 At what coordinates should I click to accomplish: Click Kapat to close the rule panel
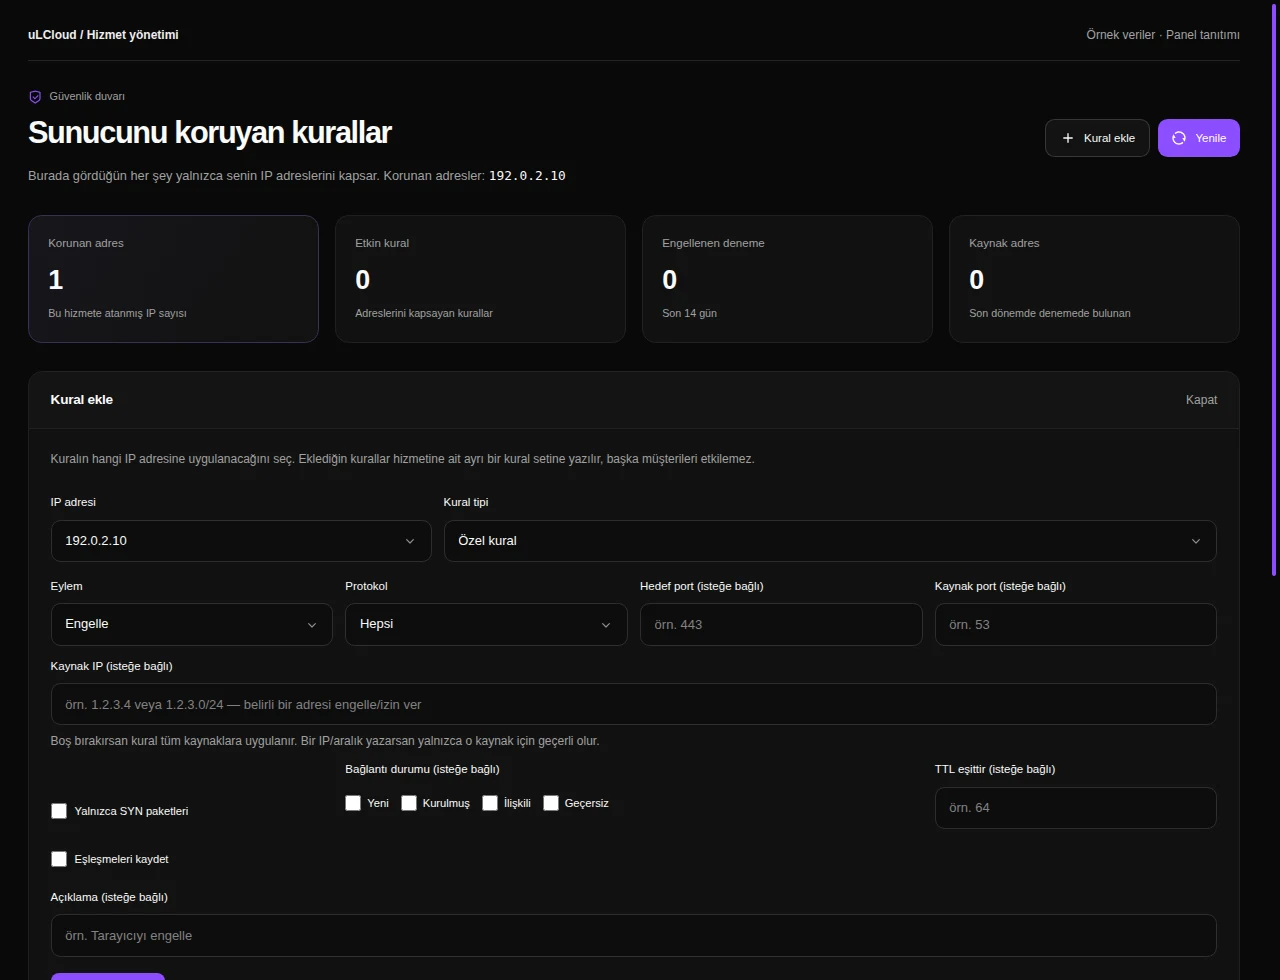click(1201, 400)
